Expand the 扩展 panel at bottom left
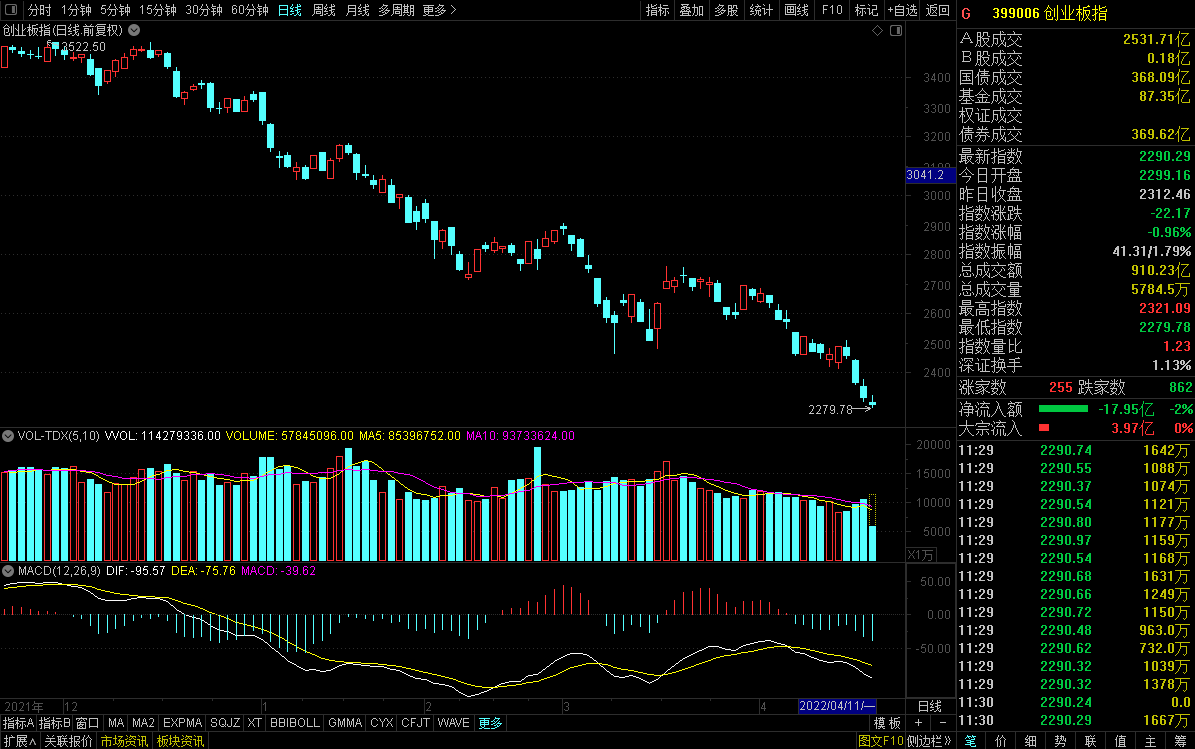 pyautogui.click(x=20, y=741)
